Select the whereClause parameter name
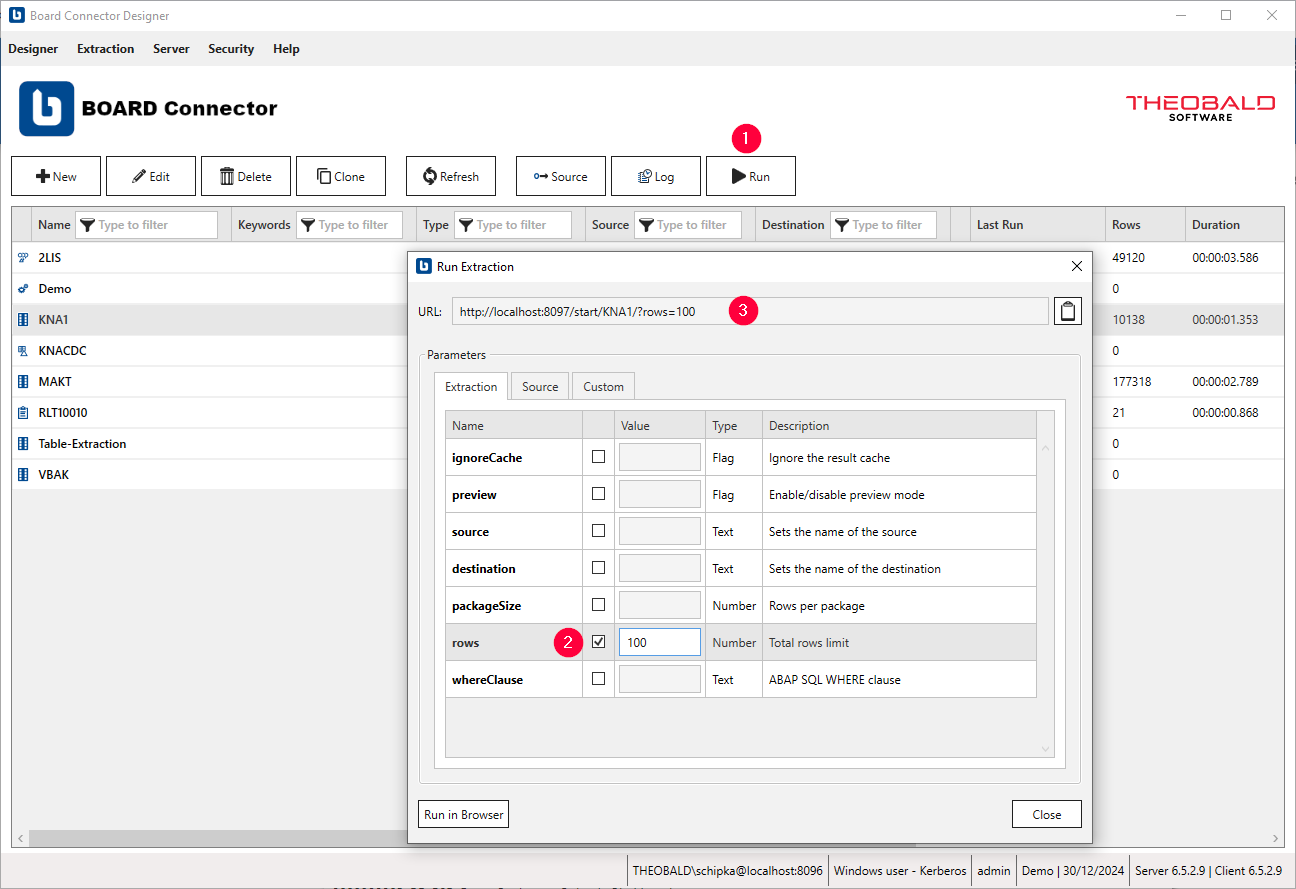Viewport: 1296px width, 889px height. tap(487, 679)
